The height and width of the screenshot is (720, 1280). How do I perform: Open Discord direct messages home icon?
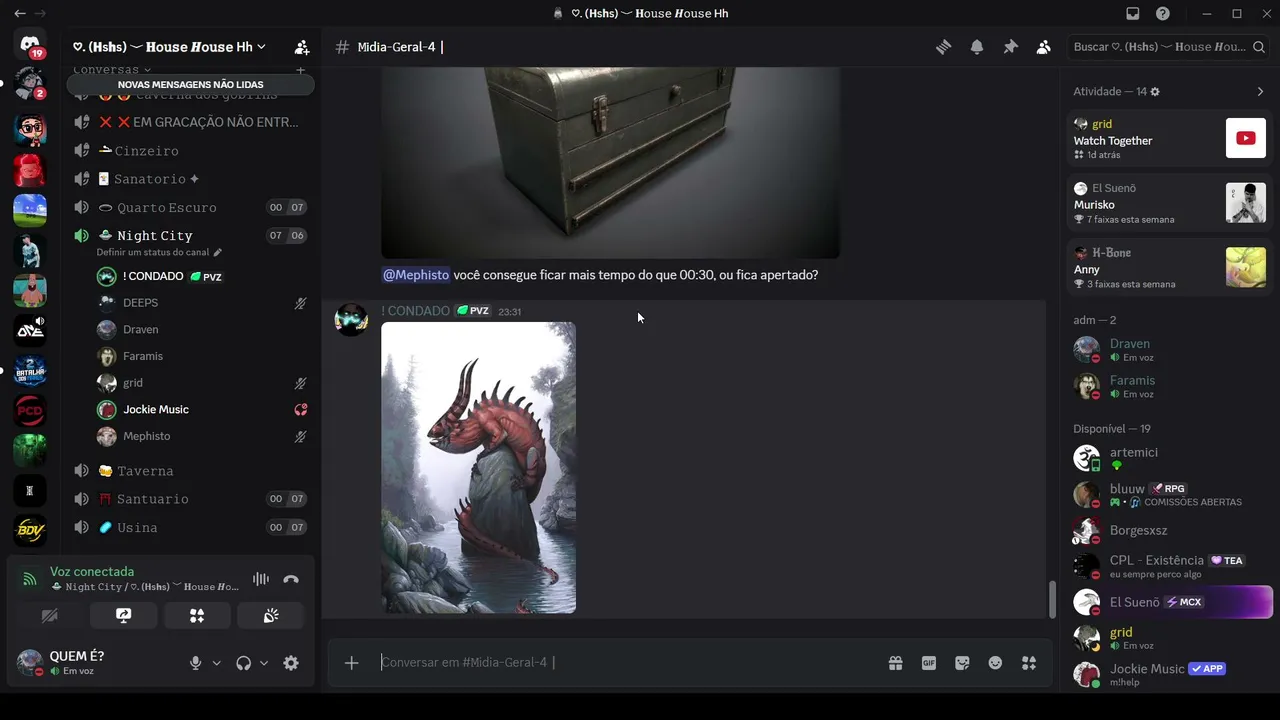click(30, 46)
